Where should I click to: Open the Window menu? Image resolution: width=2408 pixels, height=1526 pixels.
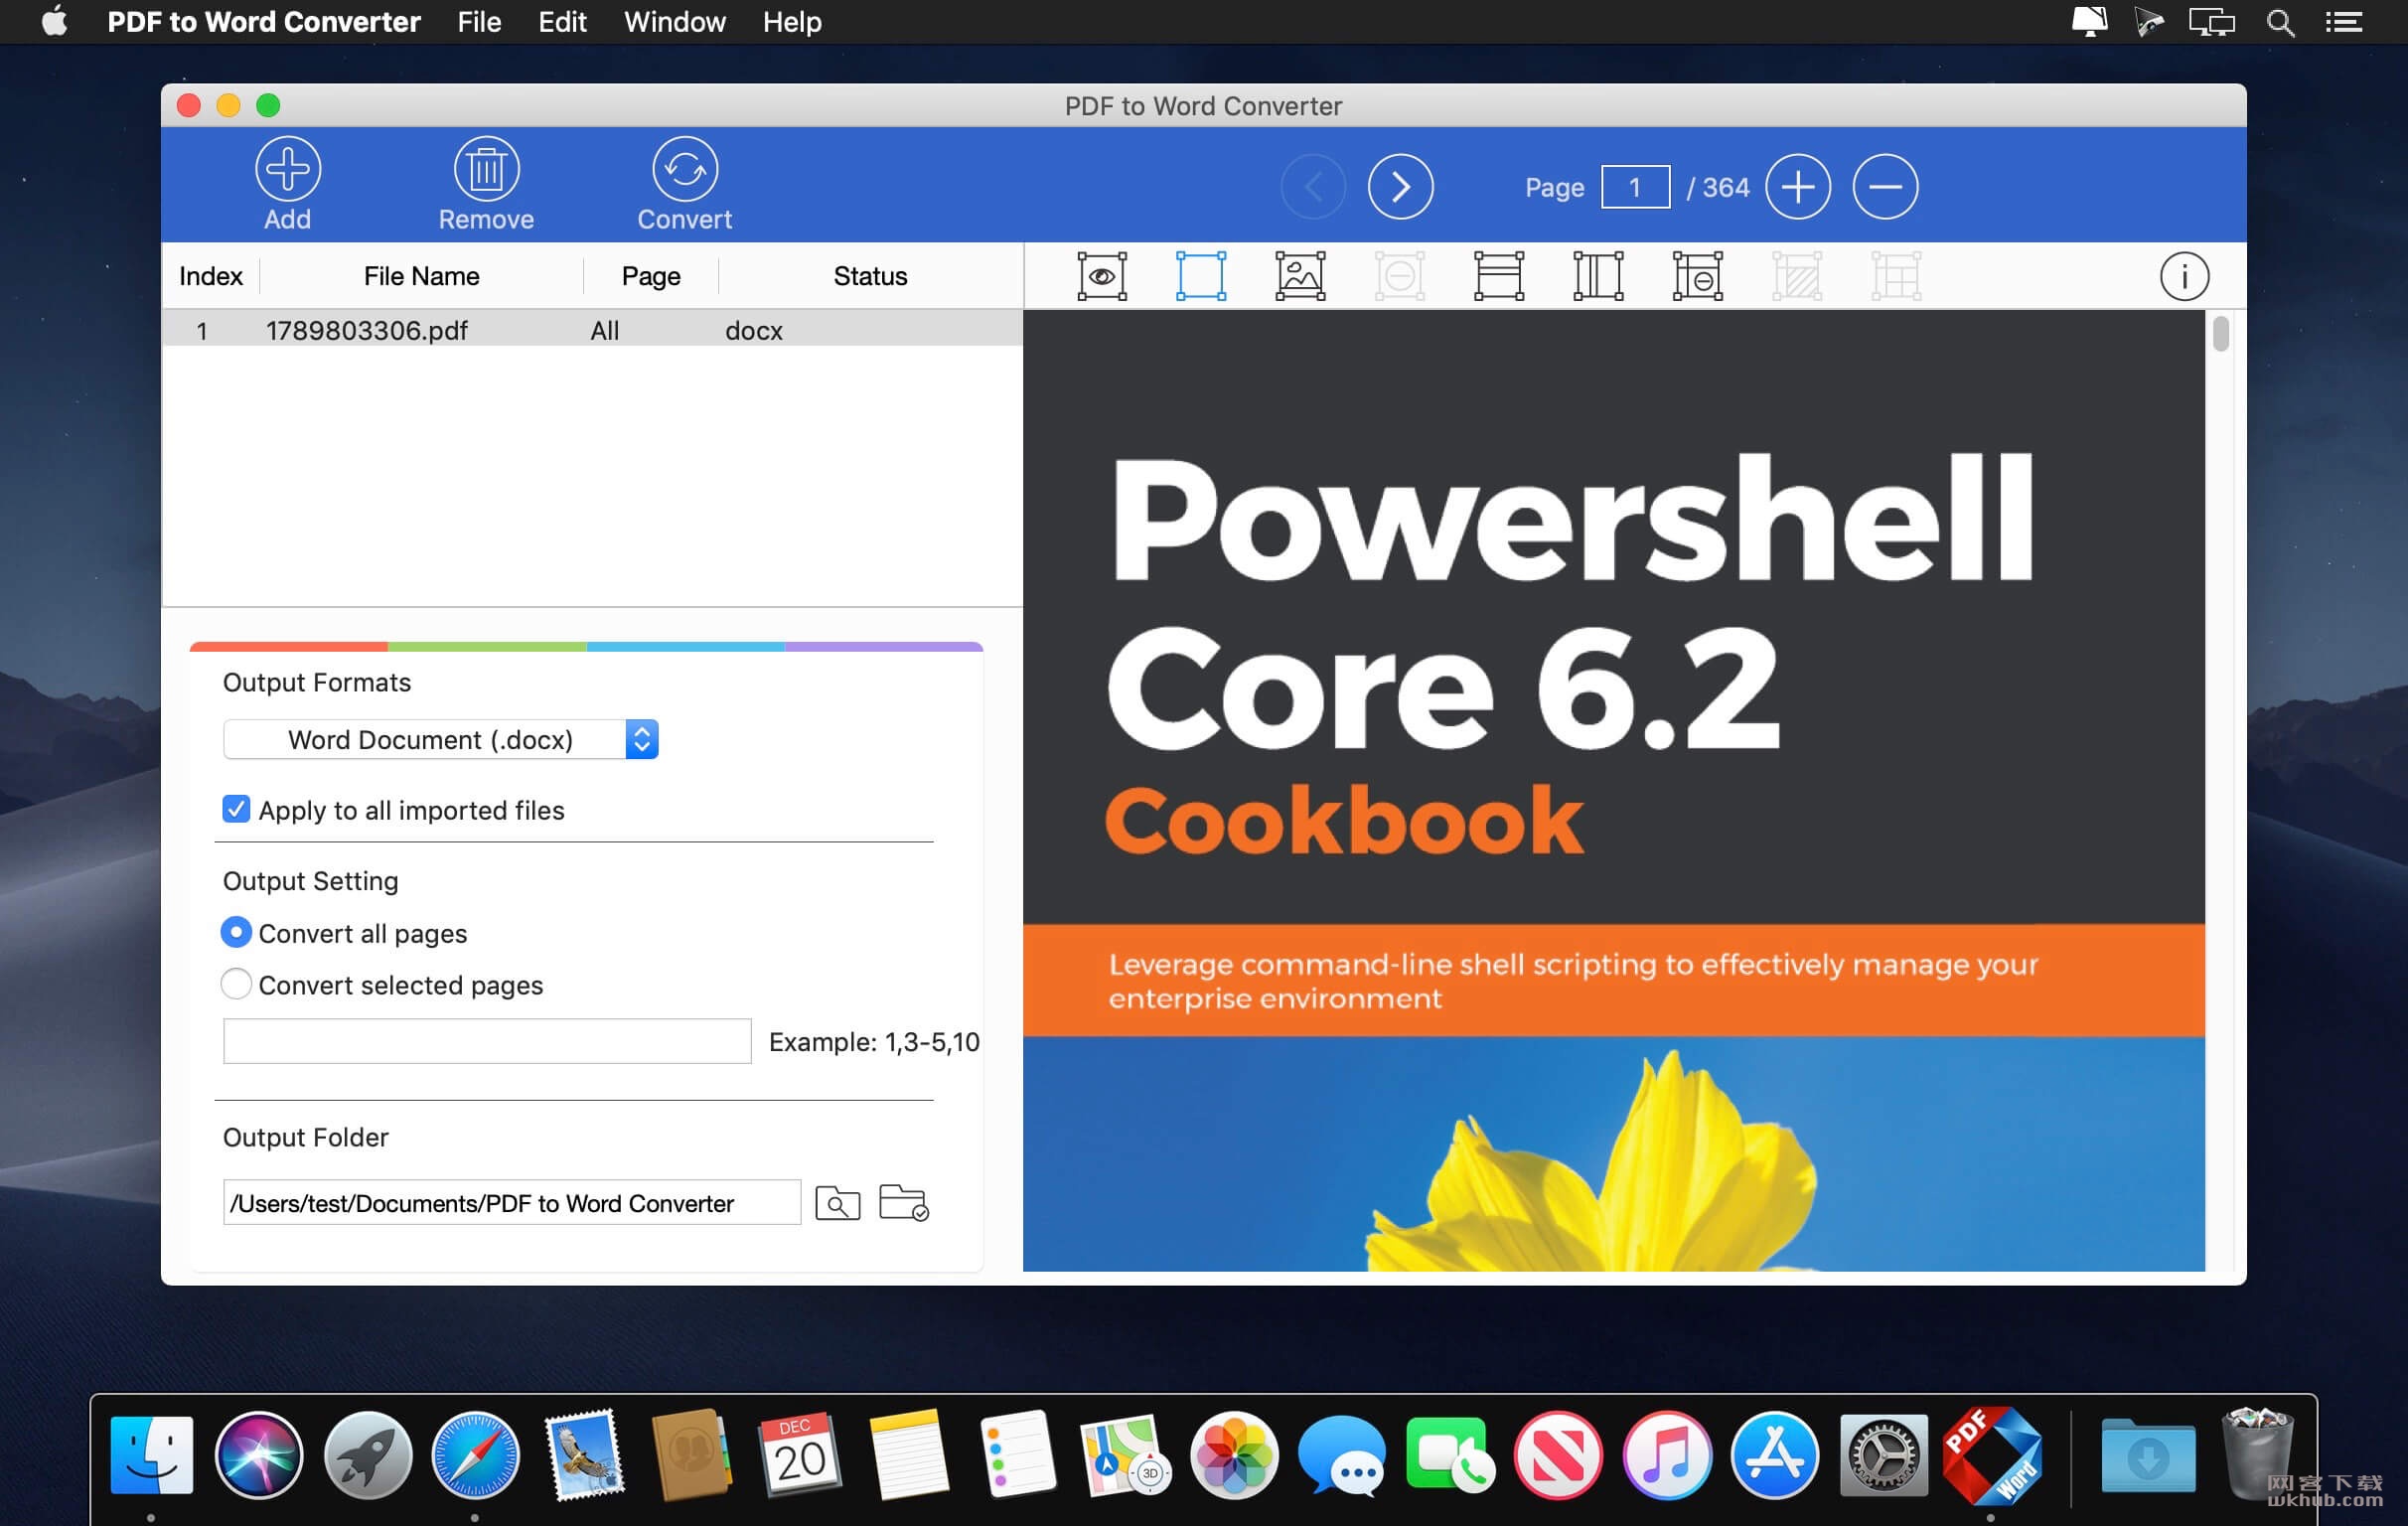click(675, 22)
